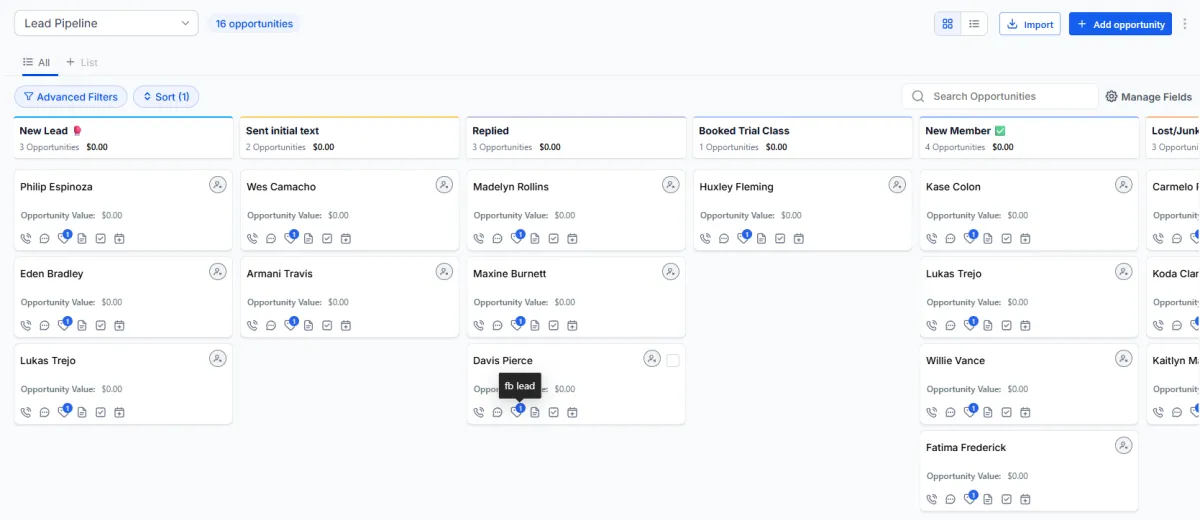Screen dimensions: 1200x520
Task: Select the All tab
Action: pyautogui.click(x=36, y=62)
